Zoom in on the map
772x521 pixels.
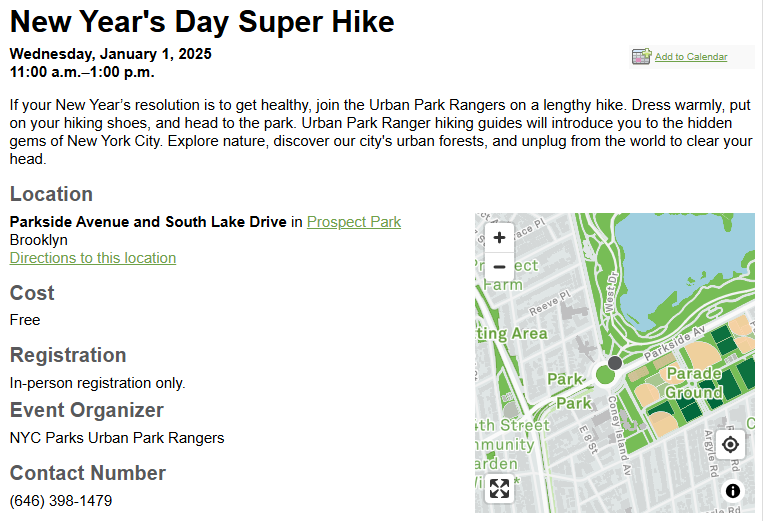pos(499,237)
